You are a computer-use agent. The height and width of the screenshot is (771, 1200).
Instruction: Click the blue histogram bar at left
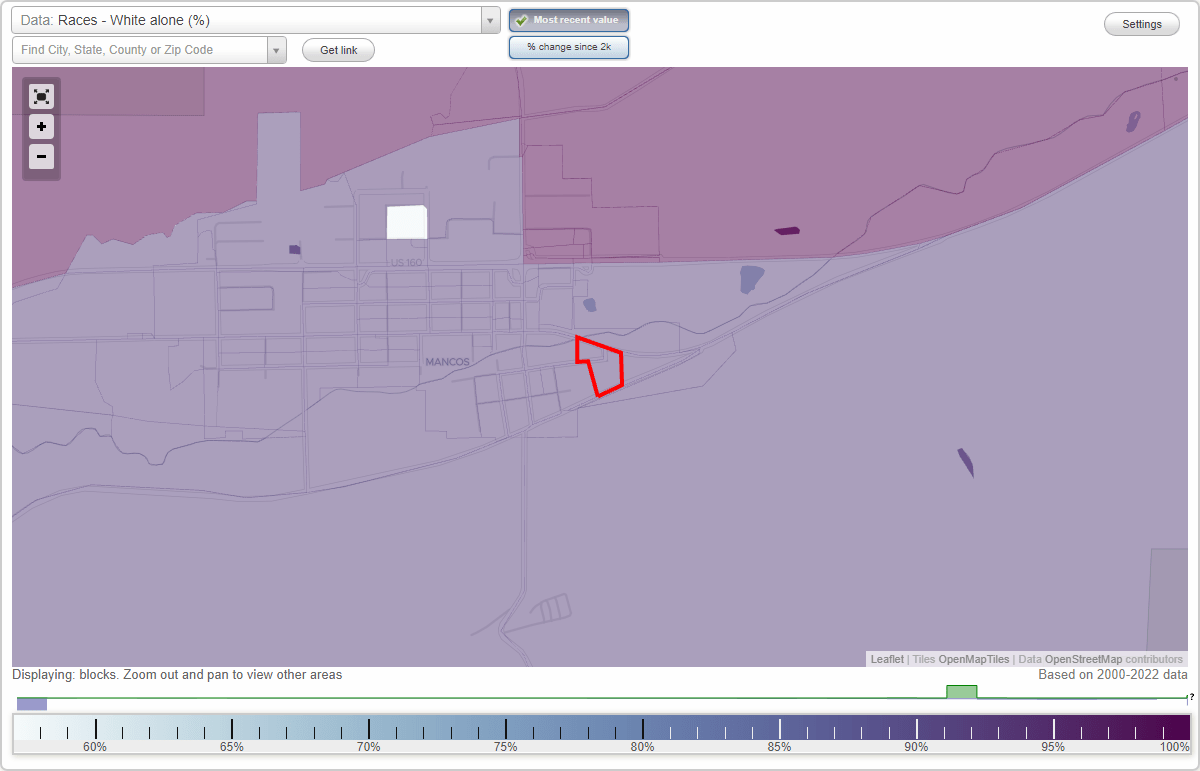[x=32, y=704]
